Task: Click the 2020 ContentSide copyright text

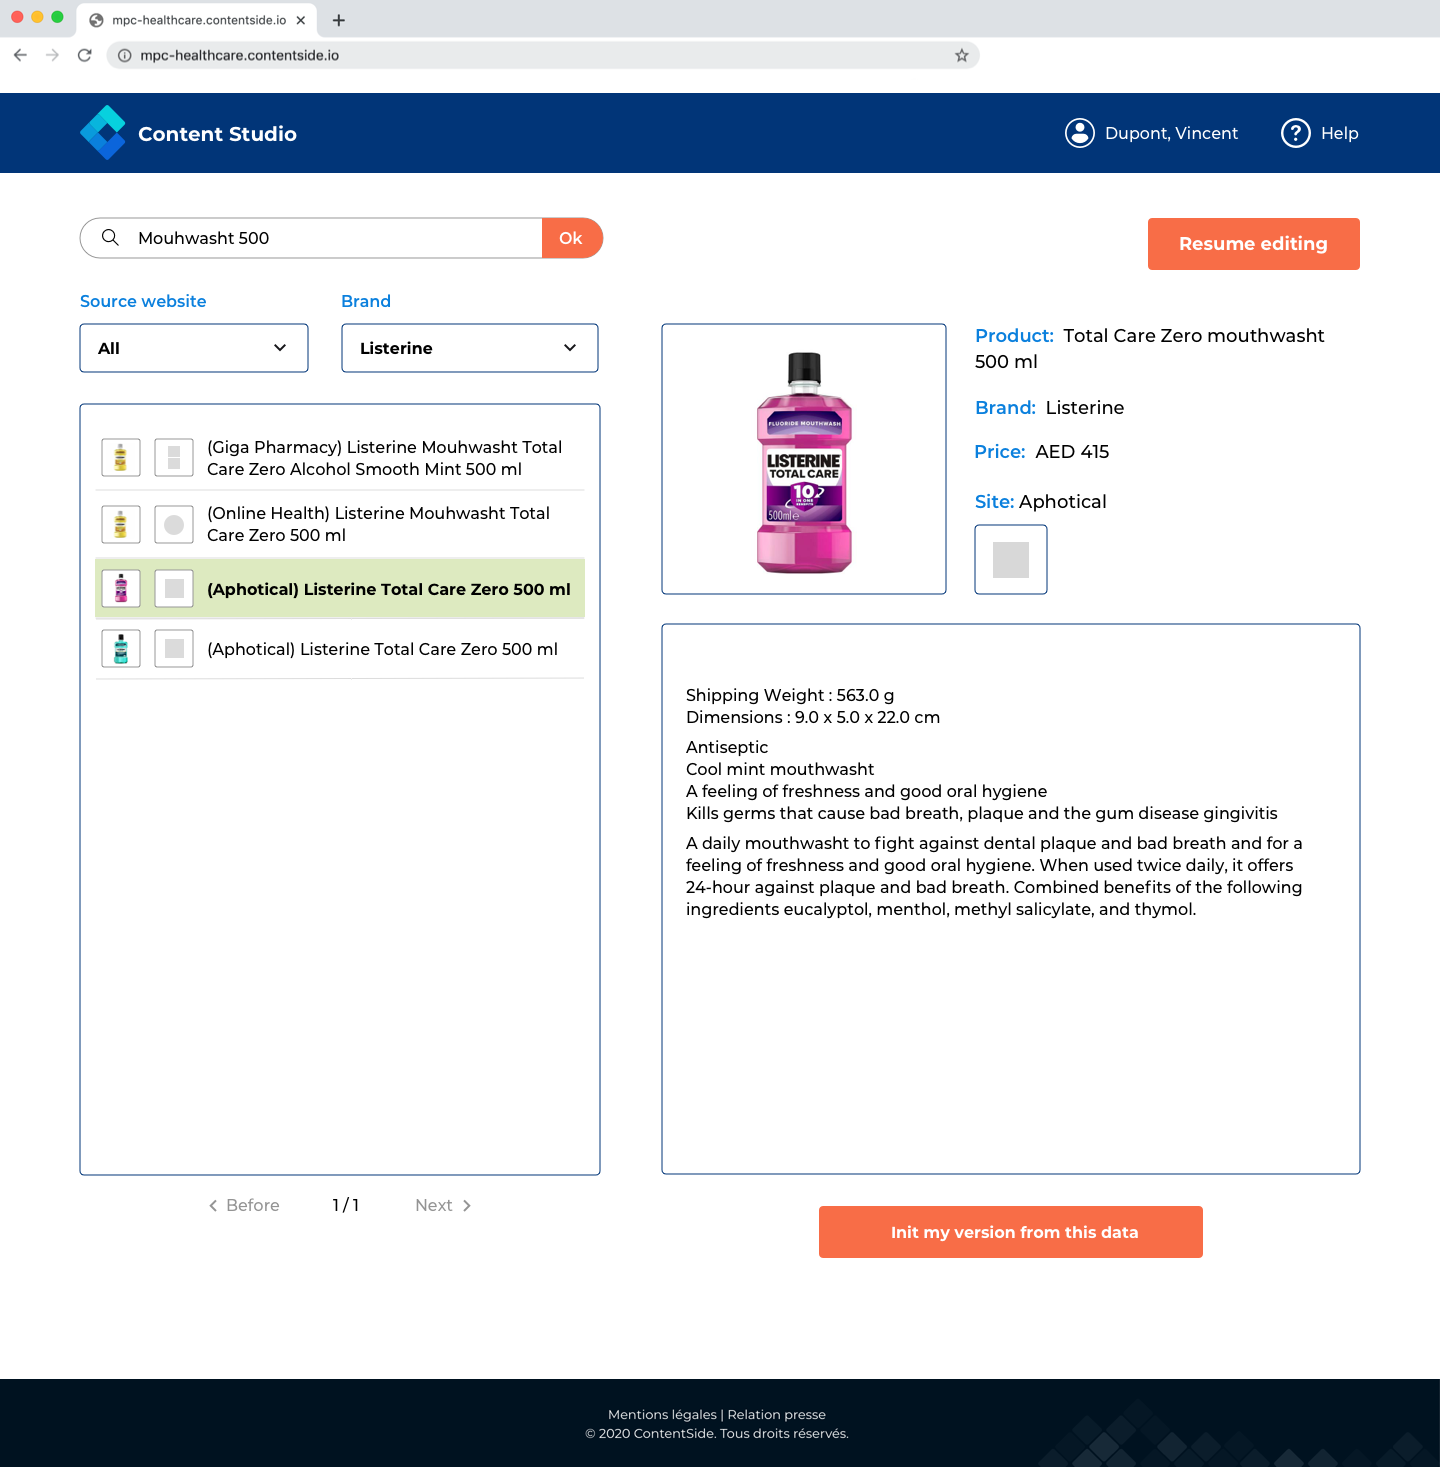Action: [717, 1433]
